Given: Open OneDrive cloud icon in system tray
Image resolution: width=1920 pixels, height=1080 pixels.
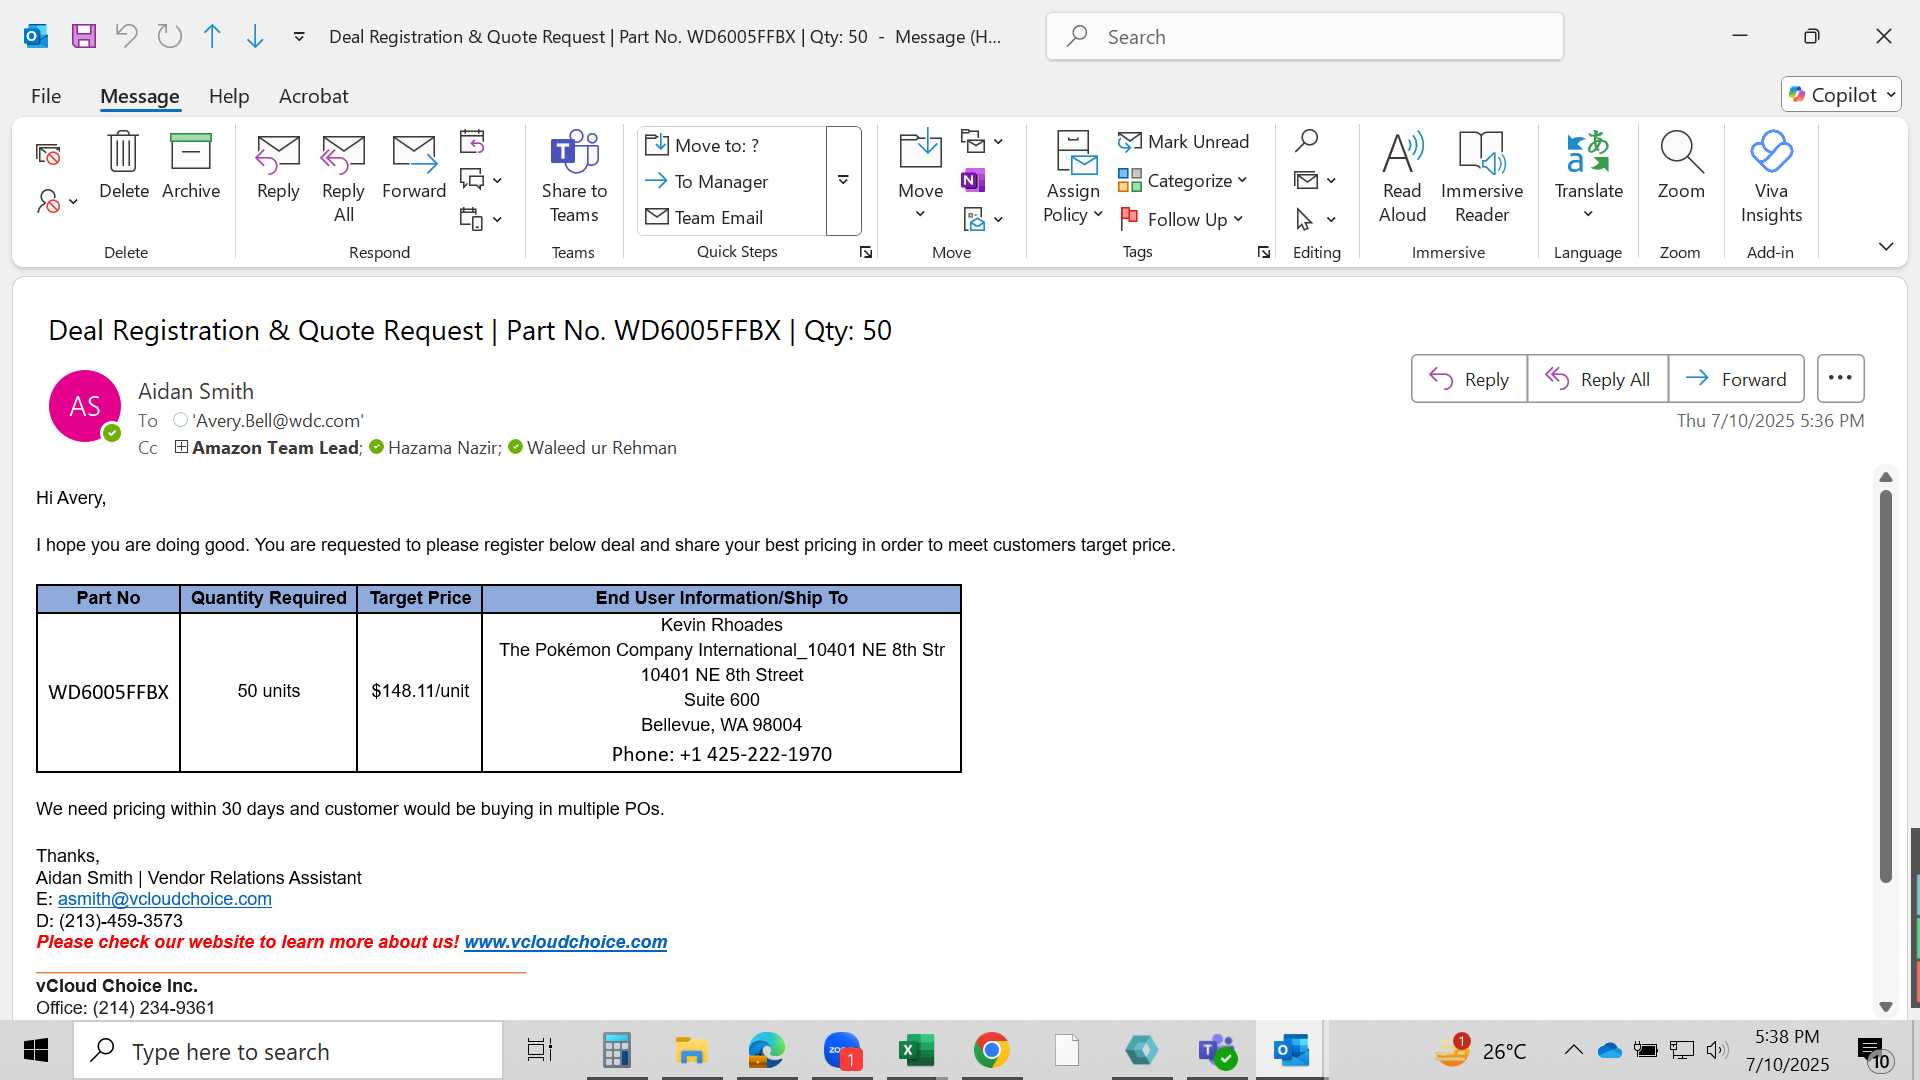Looking at the screenshot, I should (1609, 1051).
